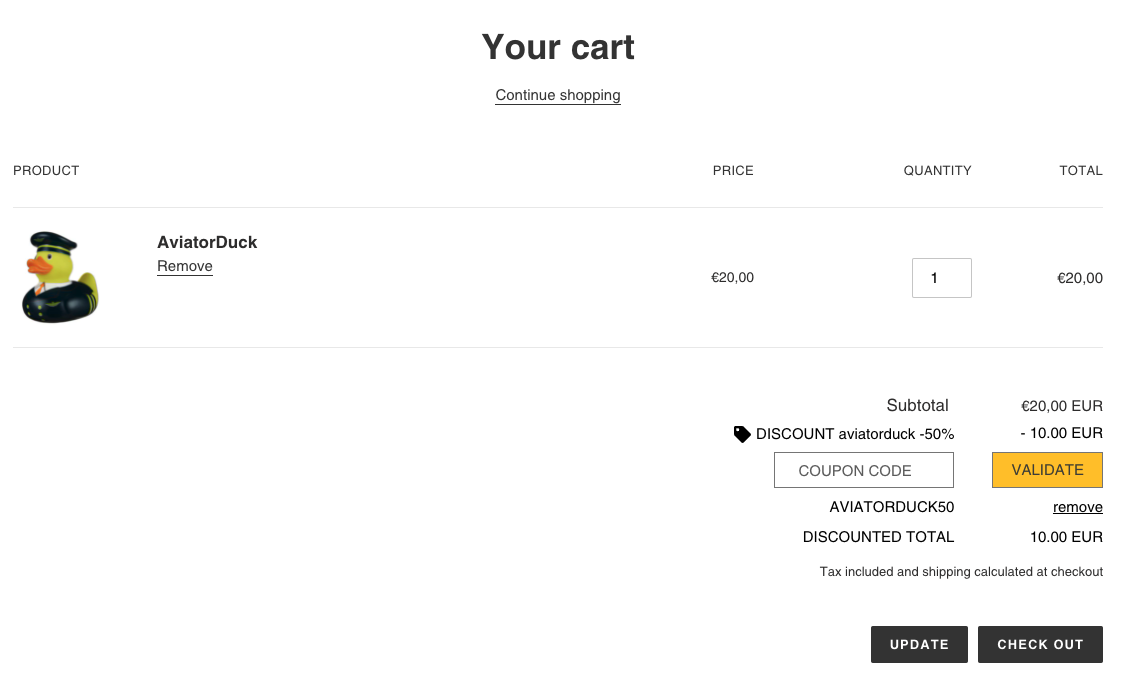
Task: Click the PRODUCT column header
Action: click(46, 171)
